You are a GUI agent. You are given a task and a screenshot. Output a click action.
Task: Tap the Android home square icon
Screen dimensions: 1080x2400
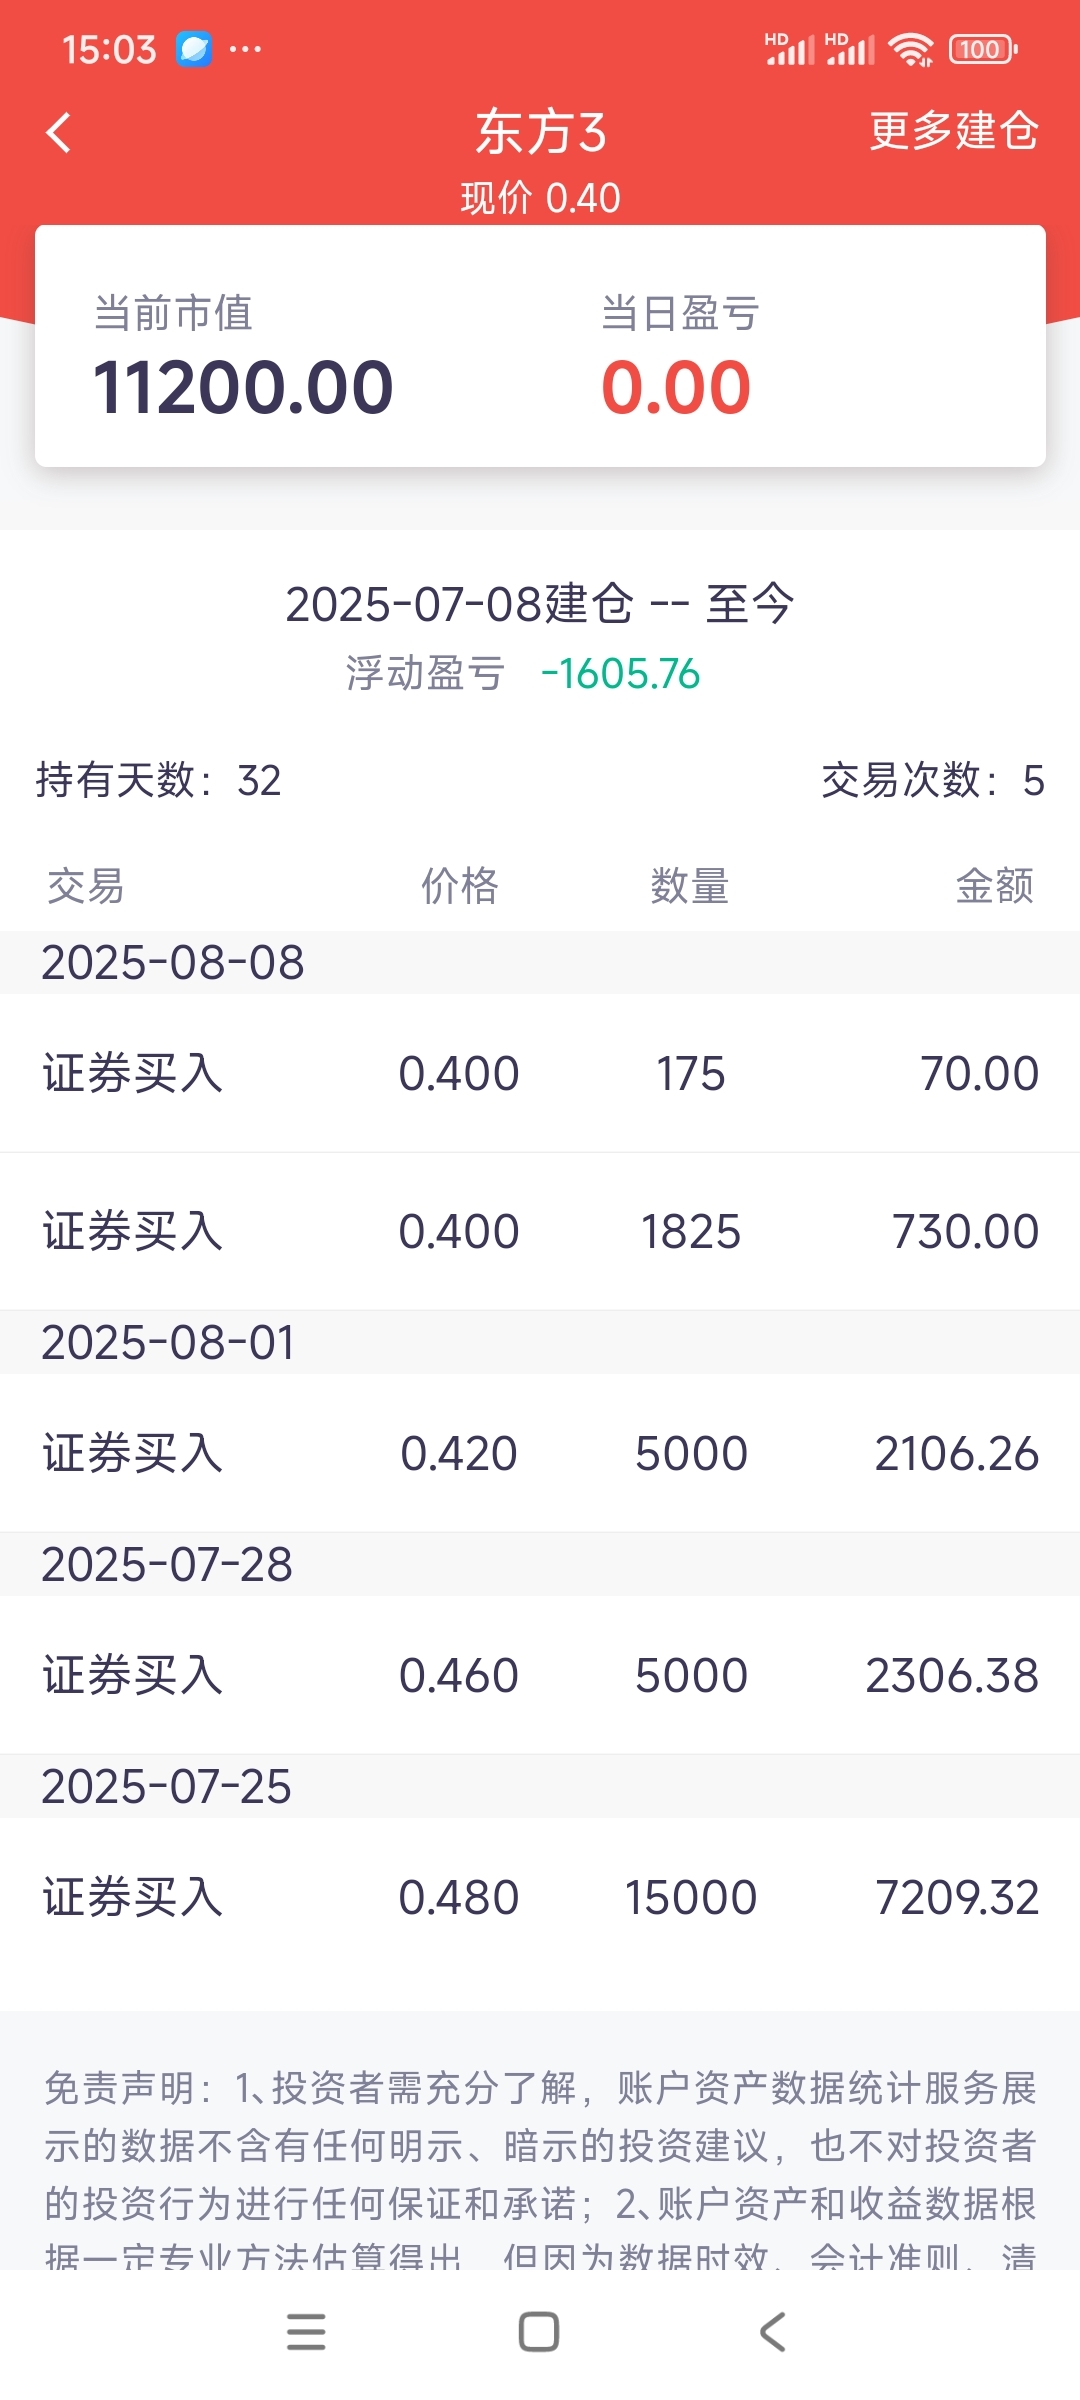tap(539, 2332)
